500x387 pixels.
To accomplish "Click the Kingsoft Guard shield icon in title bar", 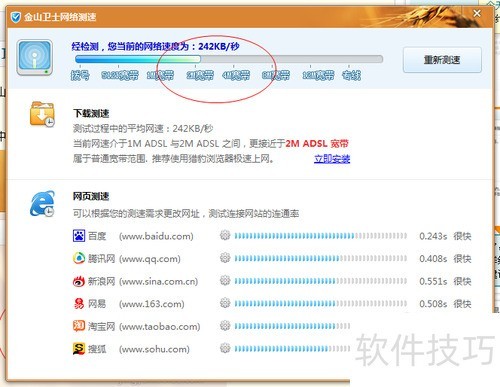I will [x=15, y=17].
